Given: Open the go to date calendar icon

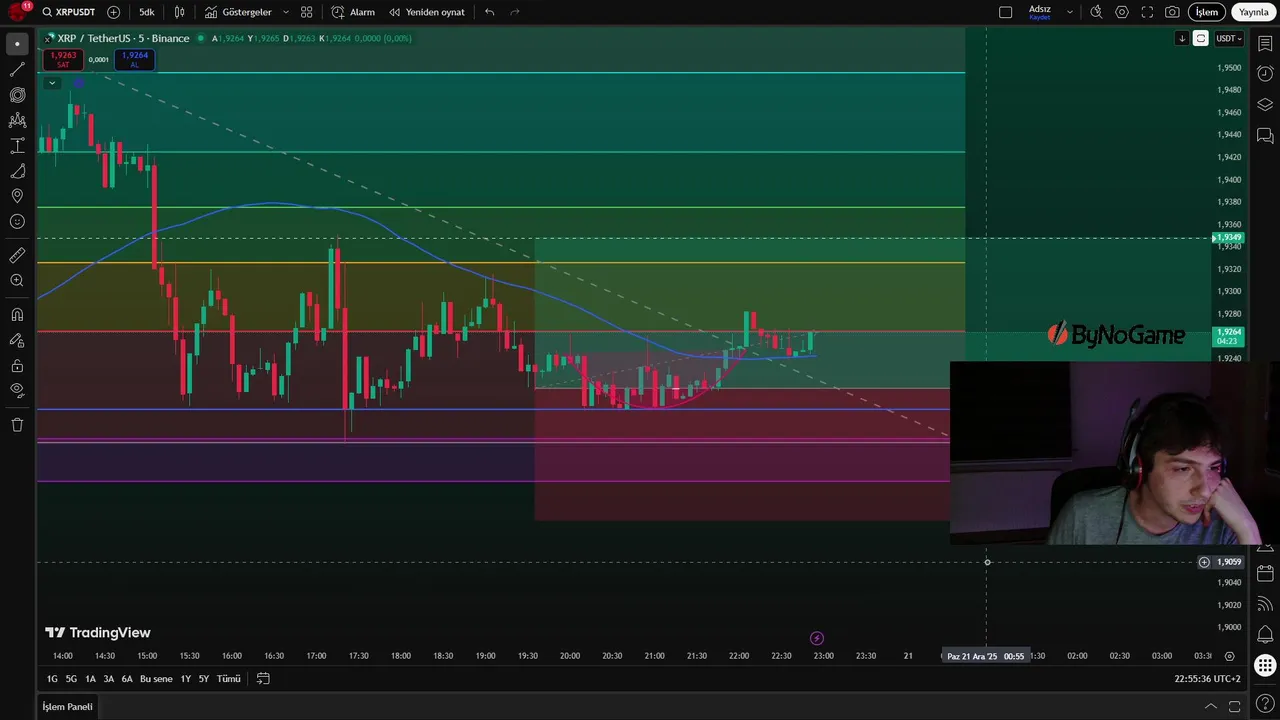Looking at the screenshot, I should 263,679.
